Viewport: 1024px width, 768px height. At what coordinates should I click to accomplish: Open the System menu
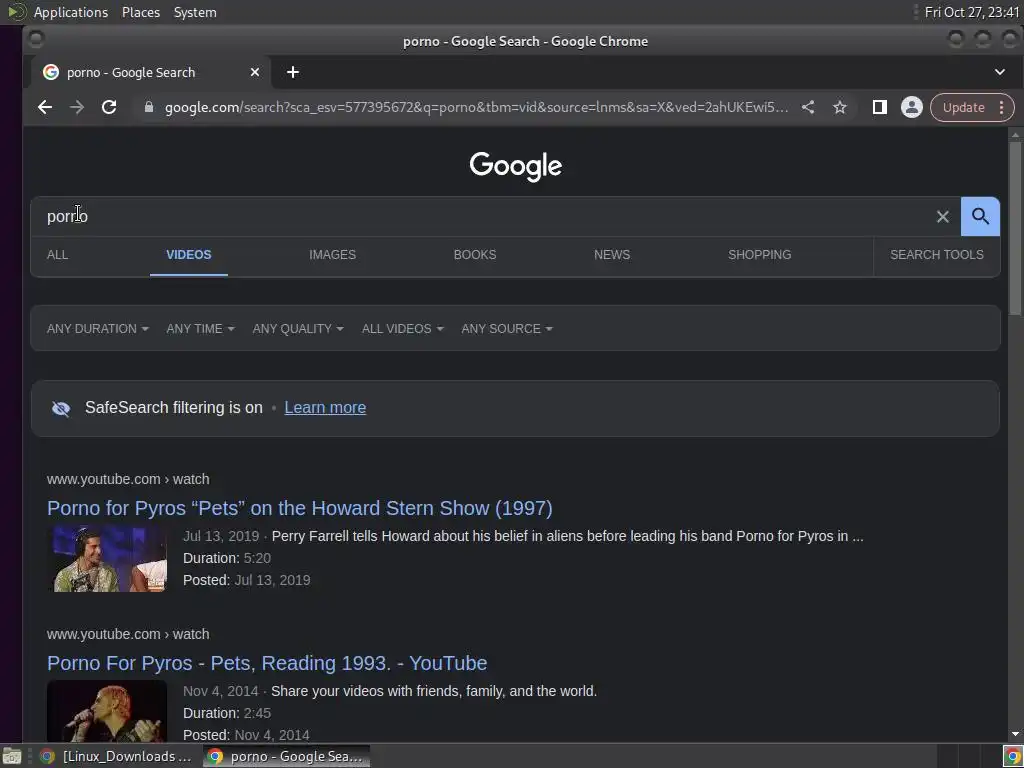195,12
